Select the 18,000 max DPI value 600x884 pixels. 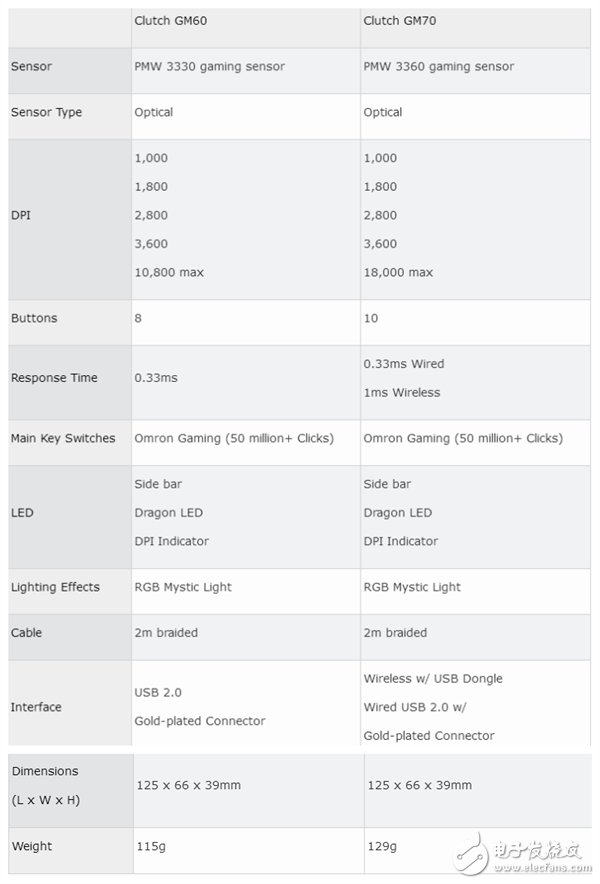pyautogui.click(x=398, y=272)
